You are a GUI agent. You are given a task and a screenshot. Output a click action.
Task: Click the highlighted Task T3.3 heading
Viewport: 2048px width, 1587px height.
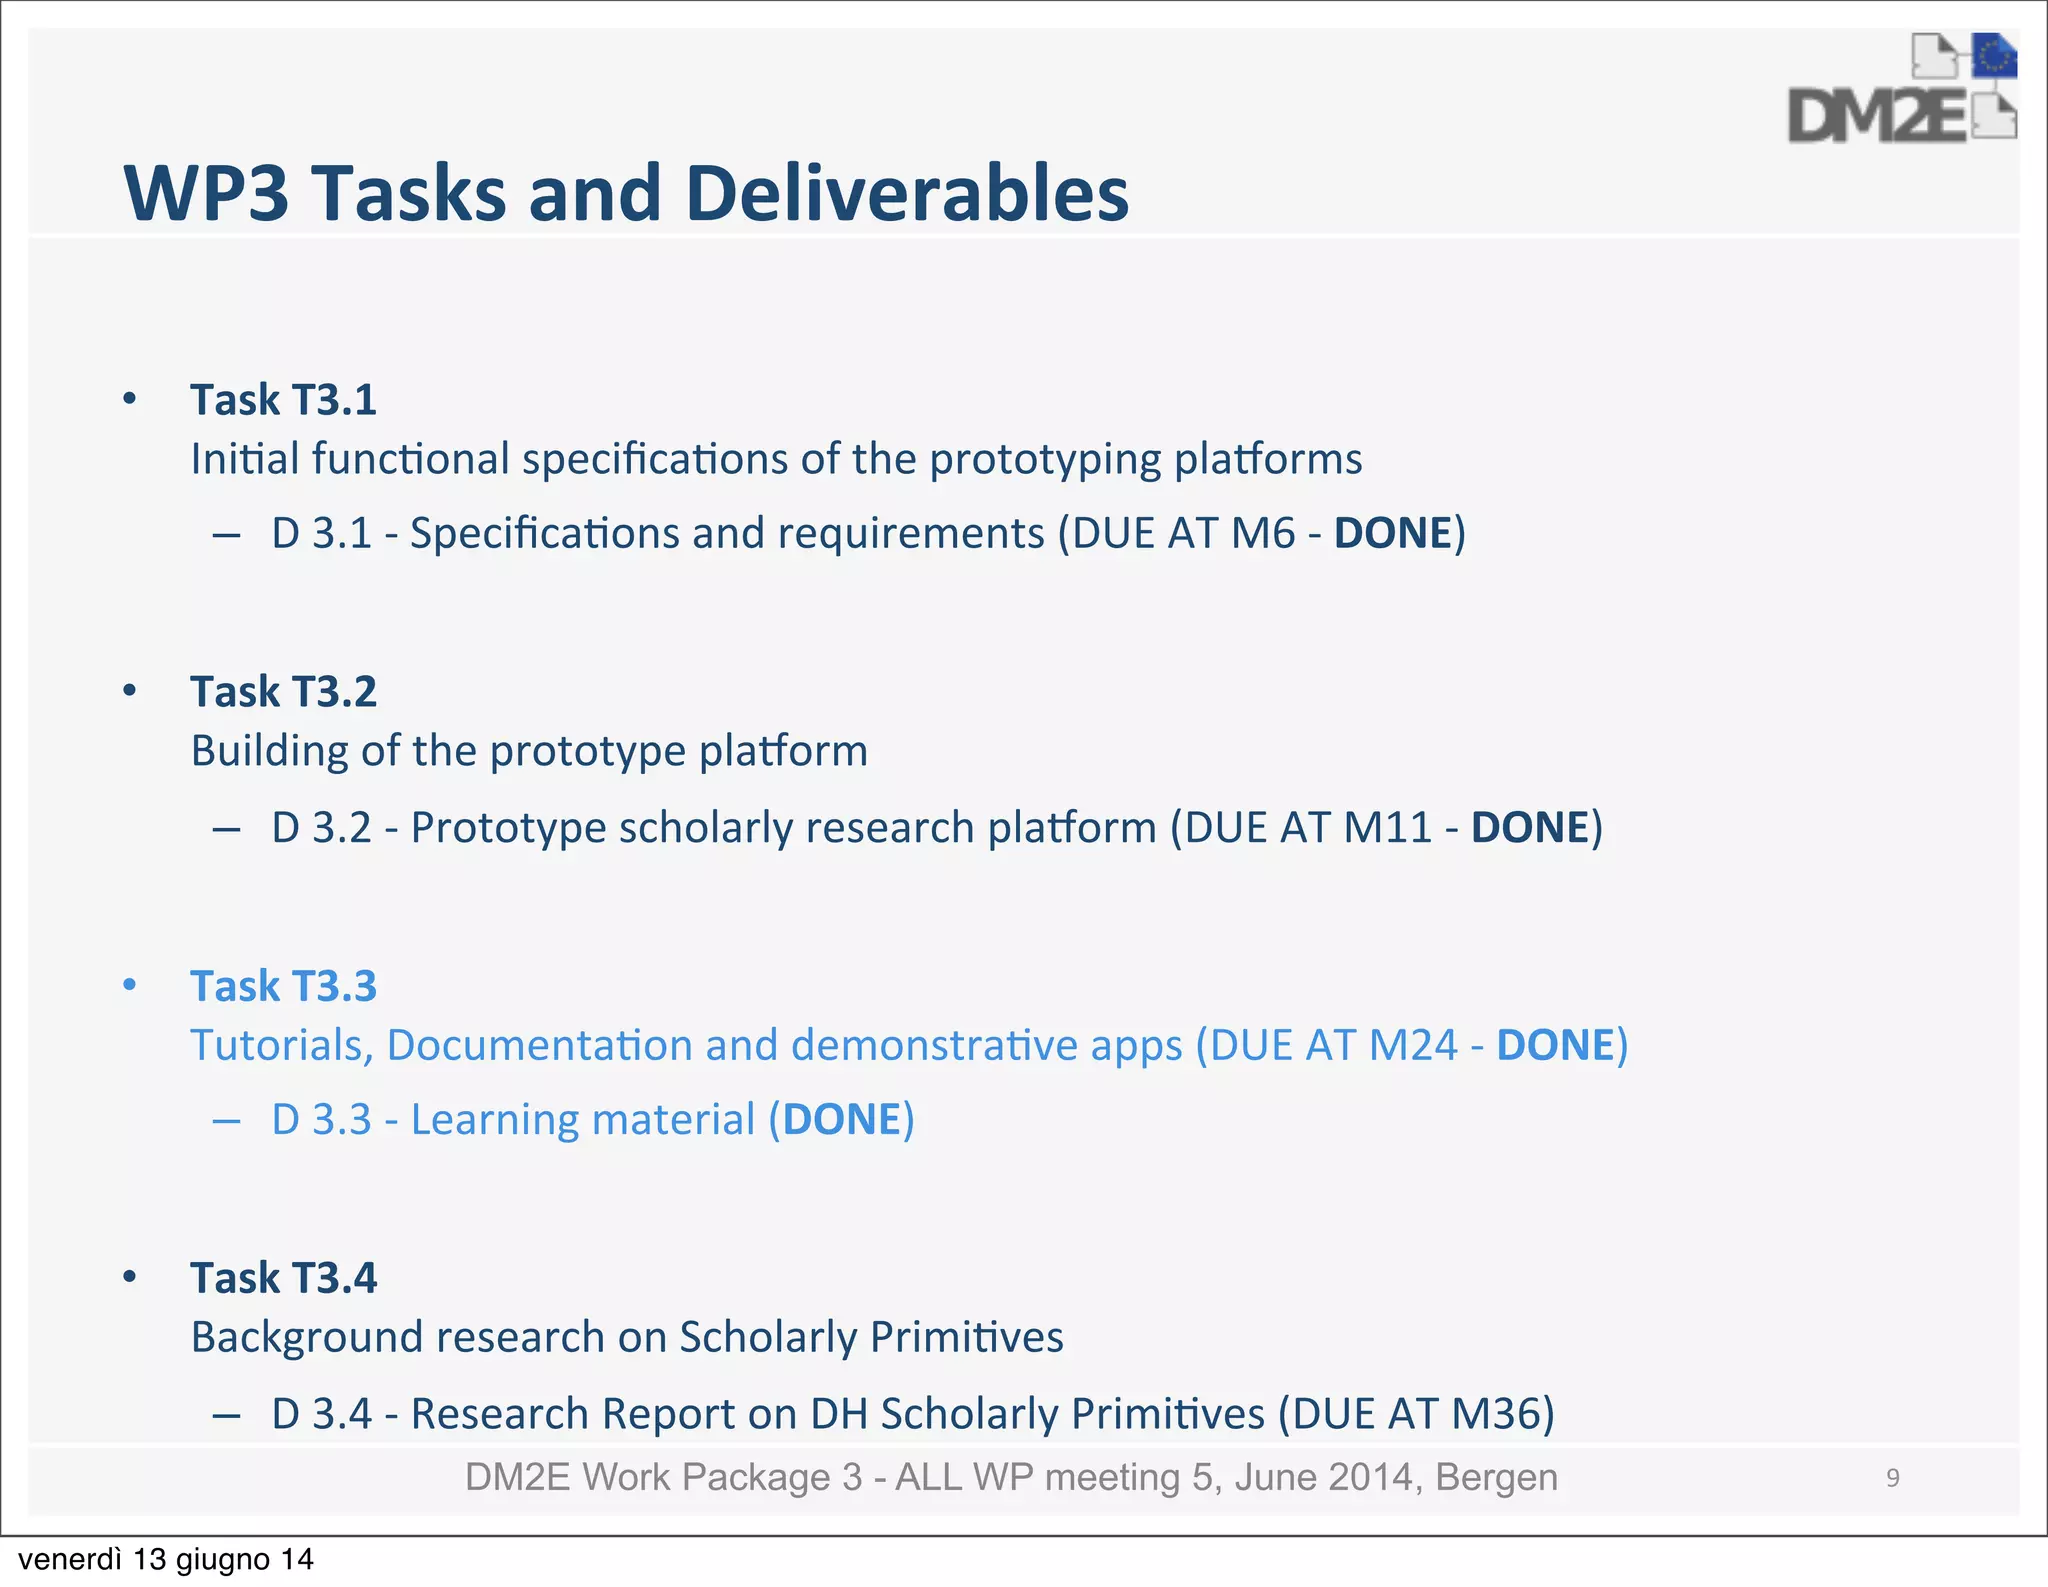pos(284,986)
